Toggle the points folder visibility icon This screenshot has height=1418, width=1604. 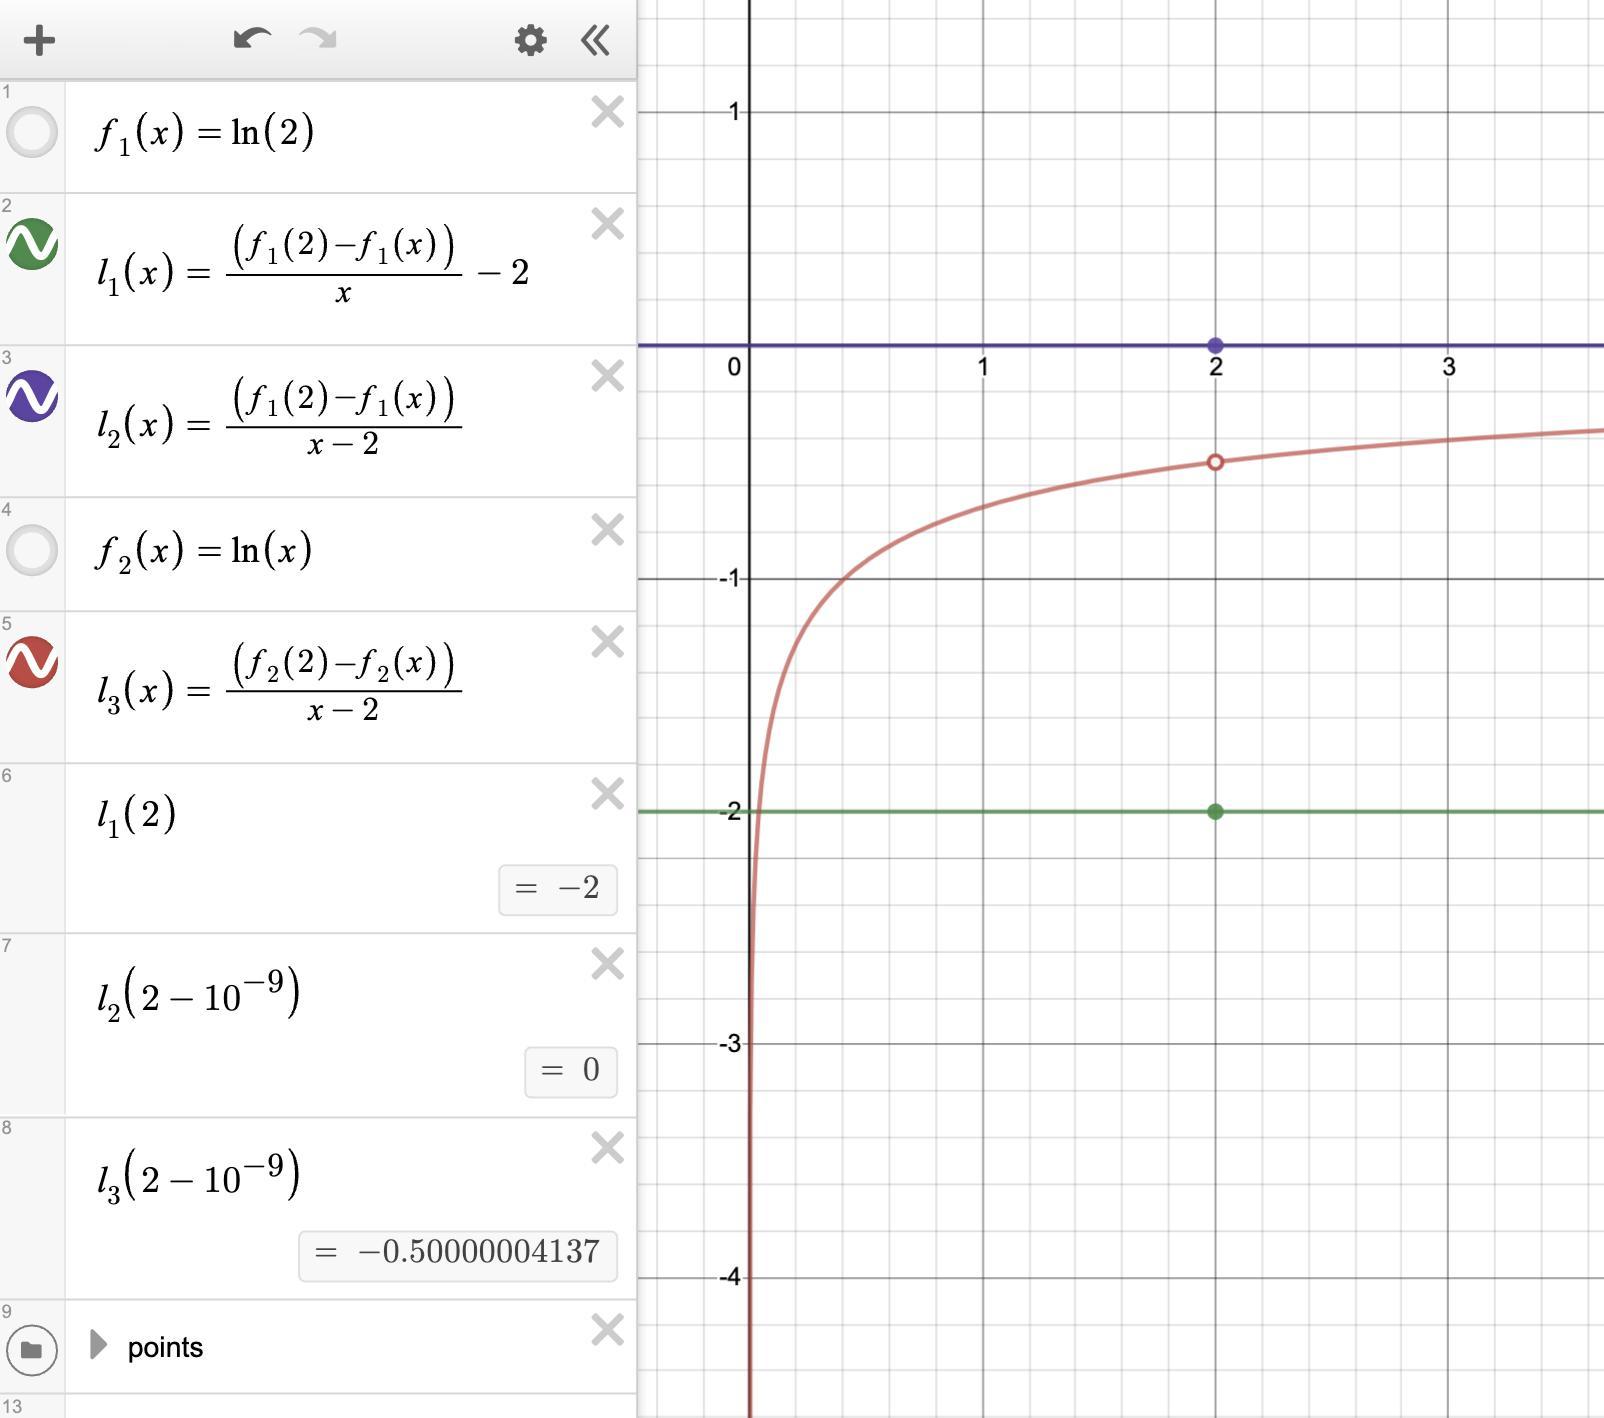[32, 1350]
